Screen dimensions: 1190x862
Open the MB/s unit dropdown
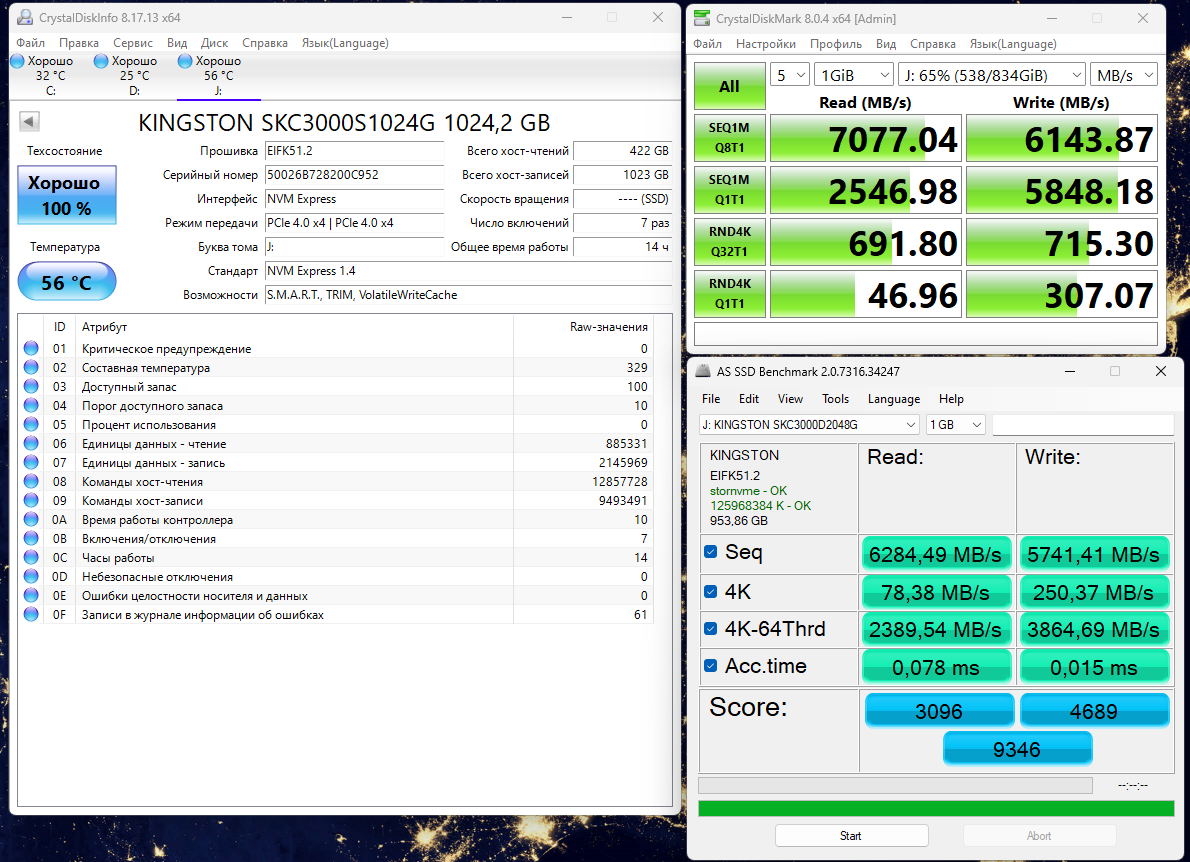[1124, 75]
